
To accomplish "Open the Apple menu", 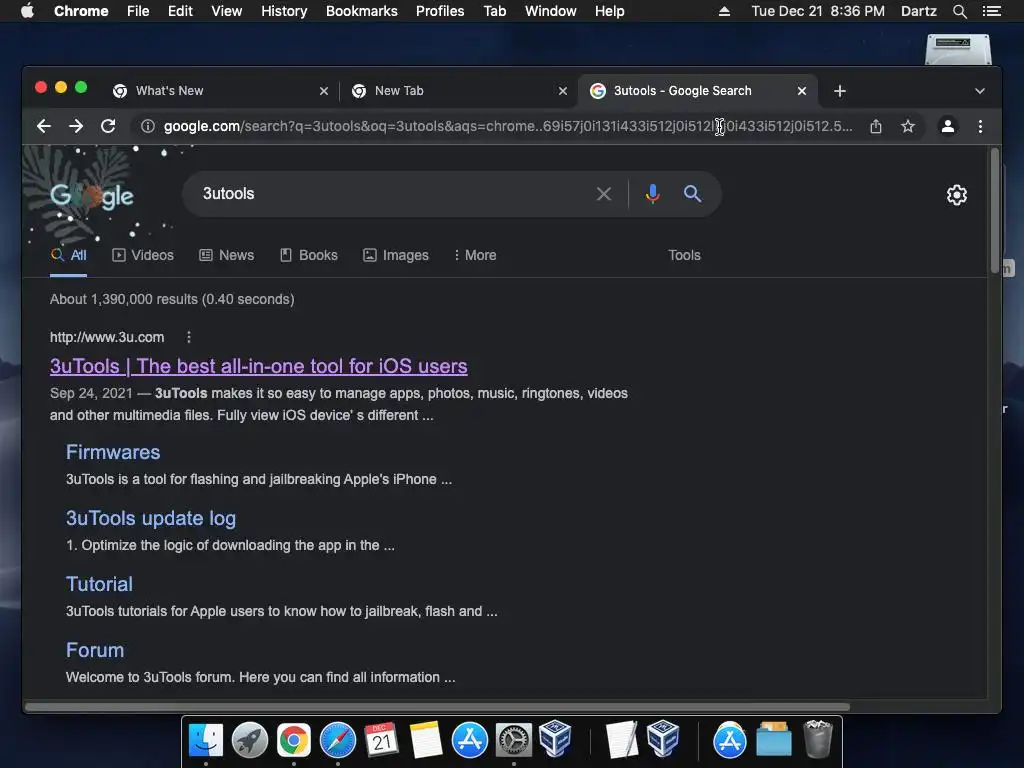I will coord(27,11).
